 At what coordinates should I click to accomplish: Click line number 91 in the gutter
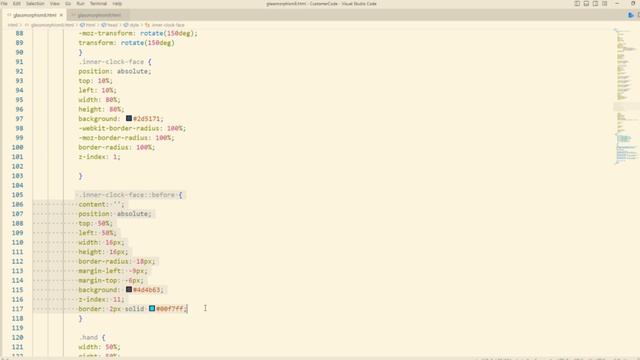click(x=19, y=62)
